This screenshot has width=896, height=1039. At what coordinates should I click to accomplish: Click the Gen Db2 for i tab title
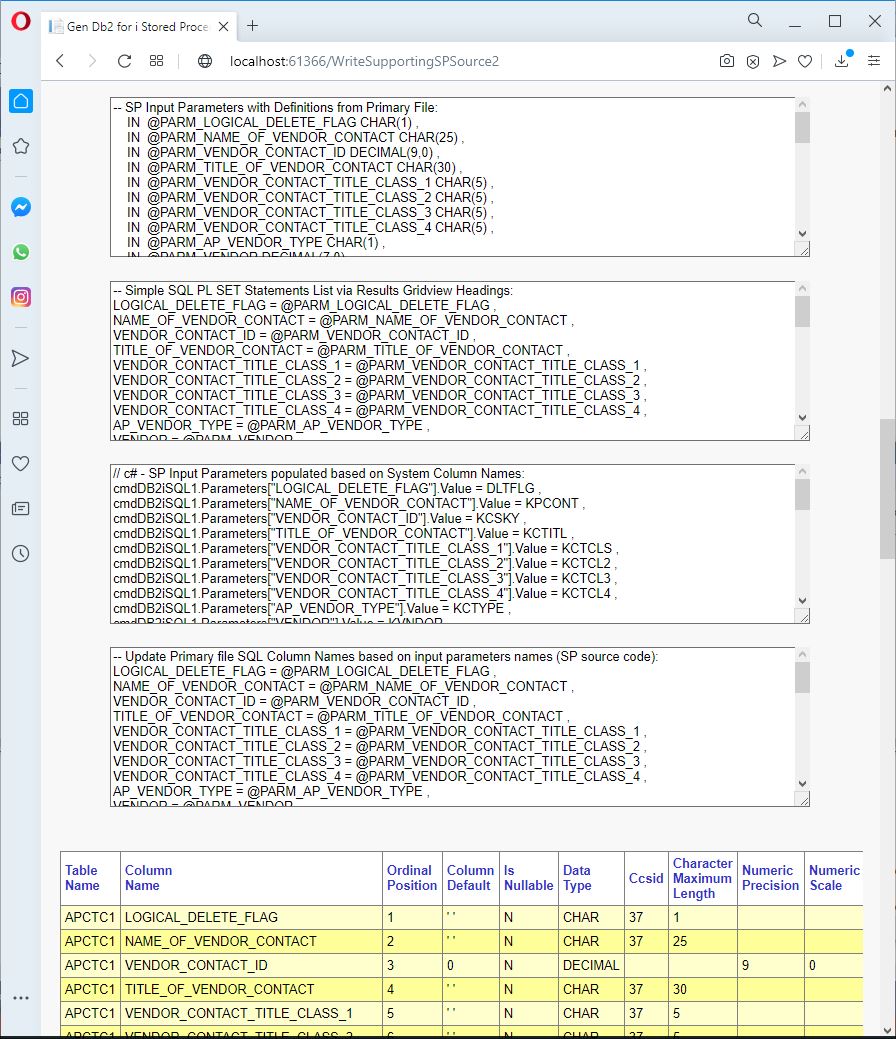pyautogui.click(x=137, y=27)
